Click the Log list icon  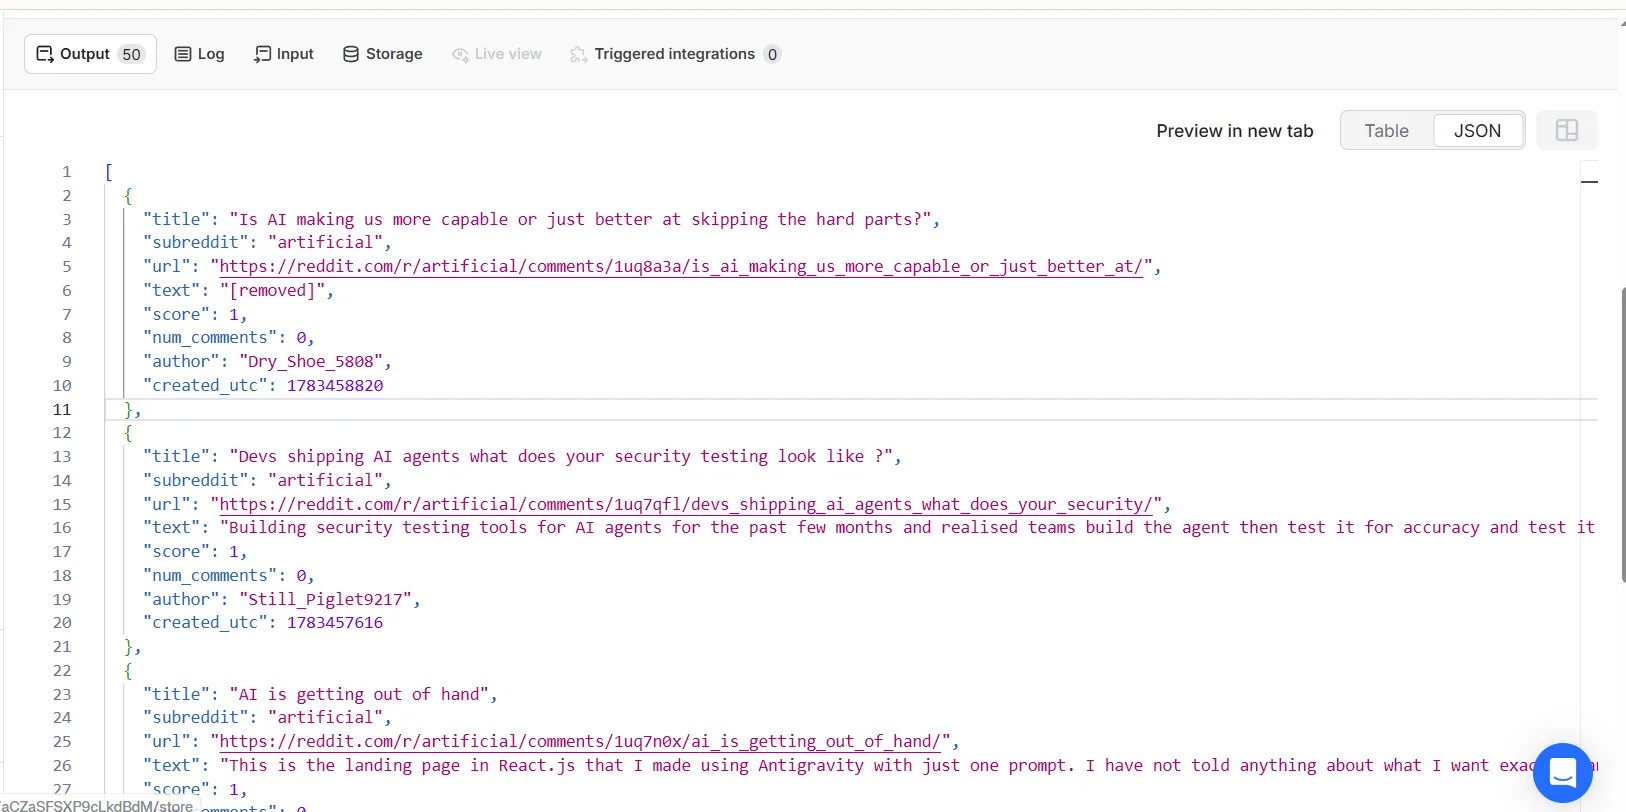[x=183, y=54]
